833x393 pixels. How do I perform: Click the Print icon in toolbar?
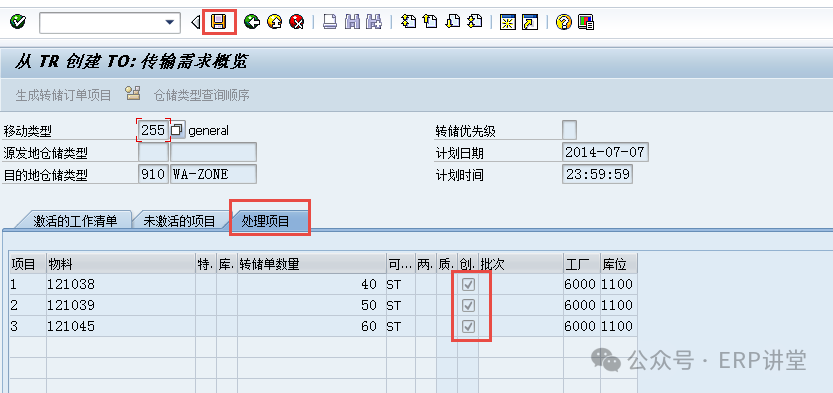click(x=330, y=22)
